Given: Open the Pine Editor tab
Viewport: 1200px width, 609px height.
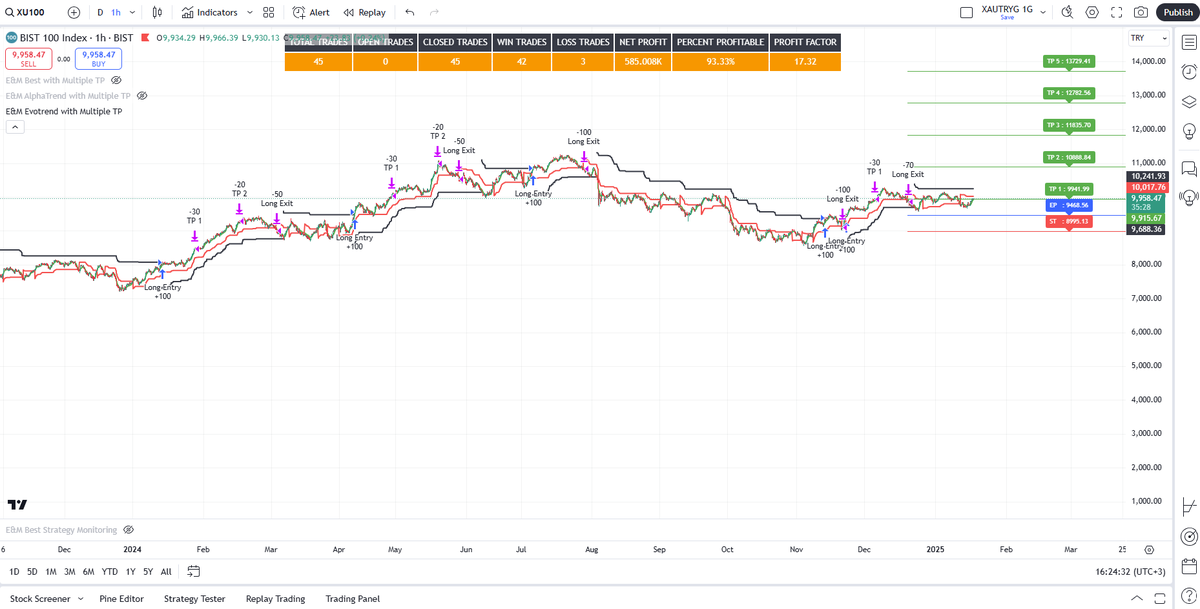Looking at the screenshot, I should click(122, 599).
